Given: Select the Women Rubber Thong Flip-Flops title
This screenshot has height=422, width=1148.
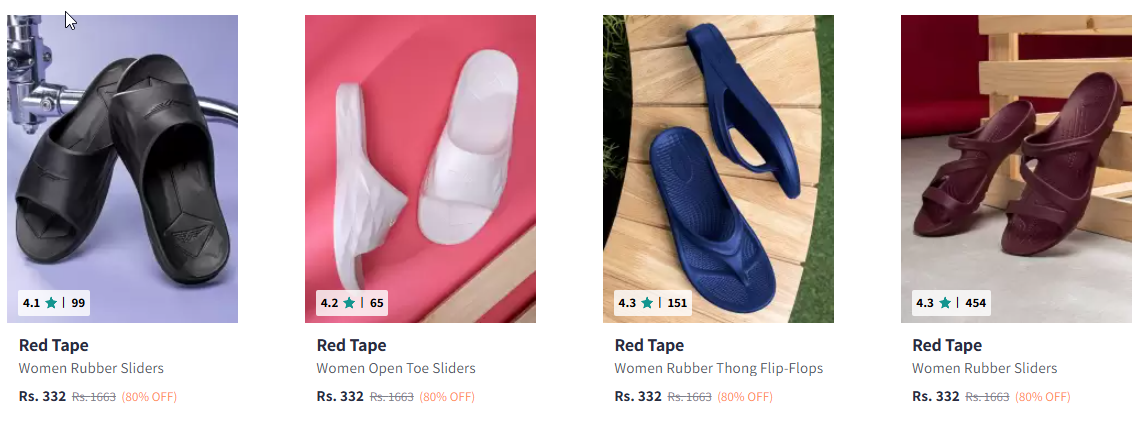Looking at the screenshot, I should point(719,369).
